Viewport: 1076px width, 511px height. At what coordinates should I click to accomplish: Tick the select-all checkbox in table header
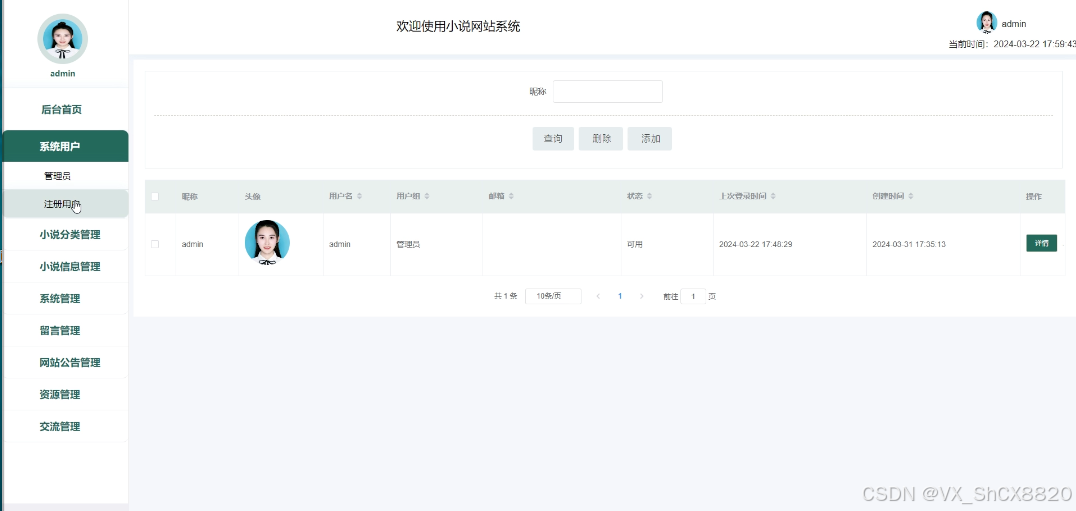pyautogui.click(x=155, y=197)
